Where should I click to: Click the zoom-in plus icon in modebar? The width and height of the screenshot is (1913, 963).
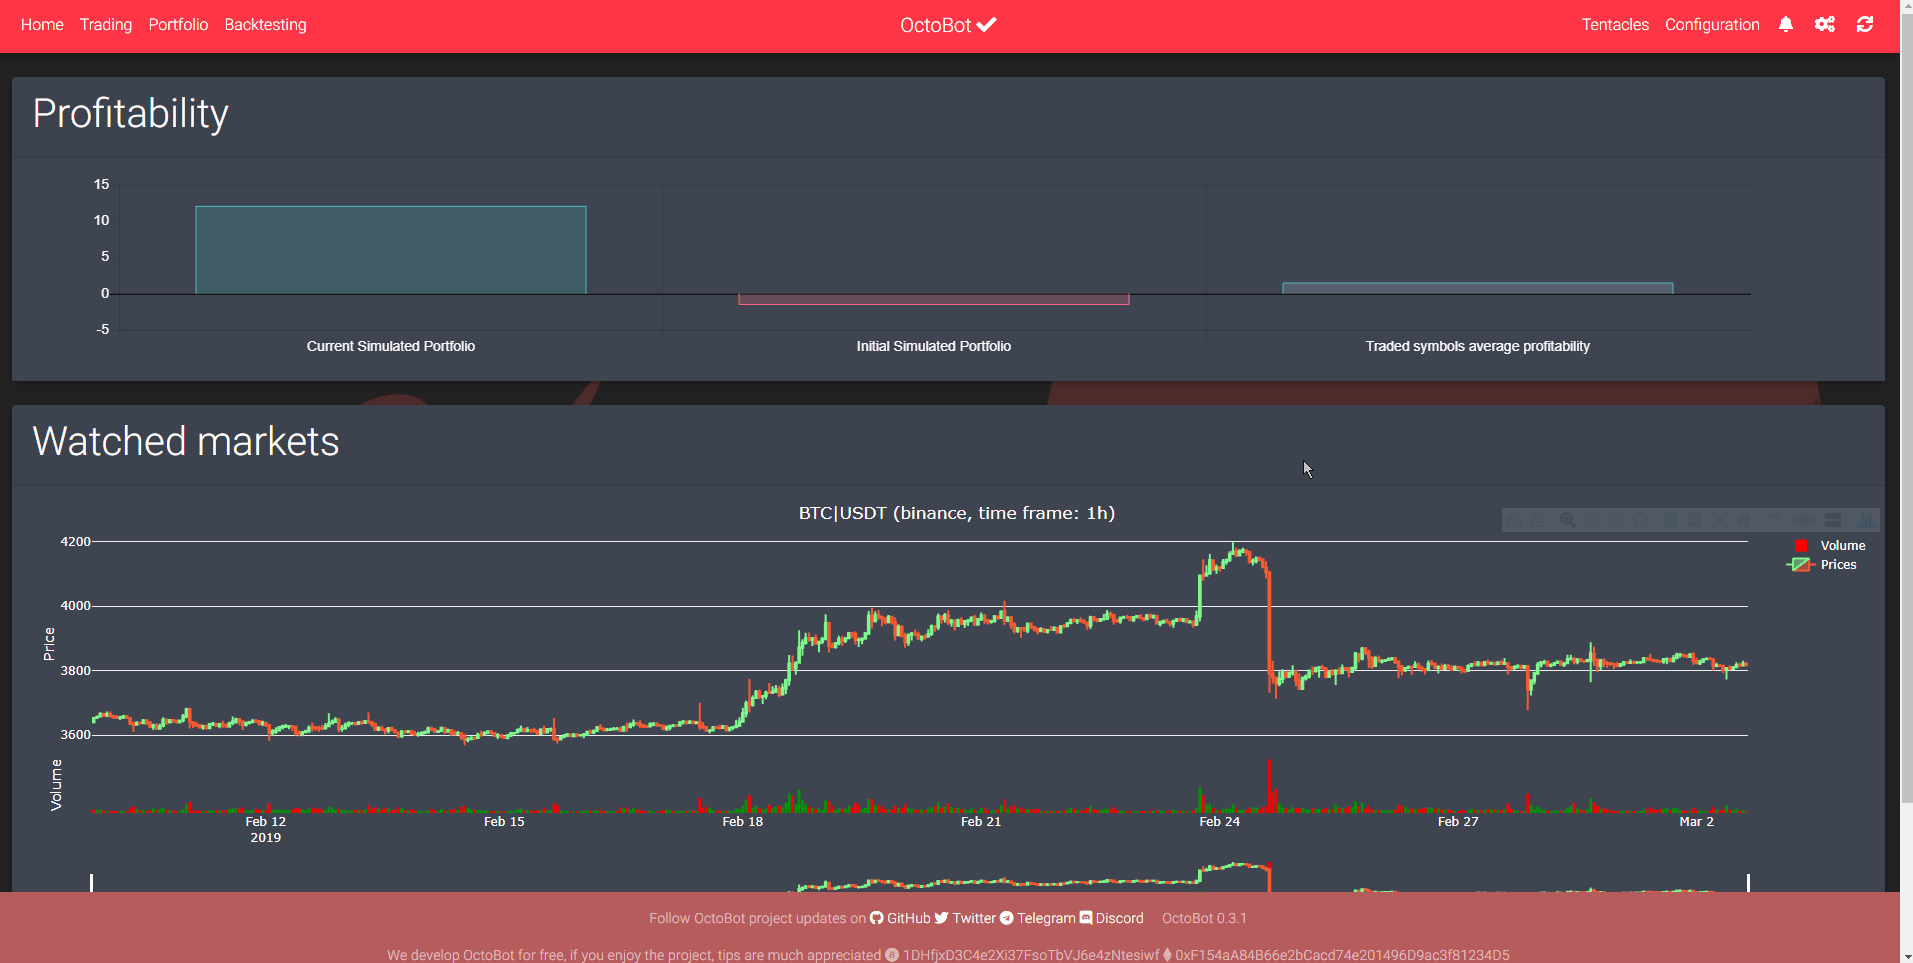(x=1671, y=520)
